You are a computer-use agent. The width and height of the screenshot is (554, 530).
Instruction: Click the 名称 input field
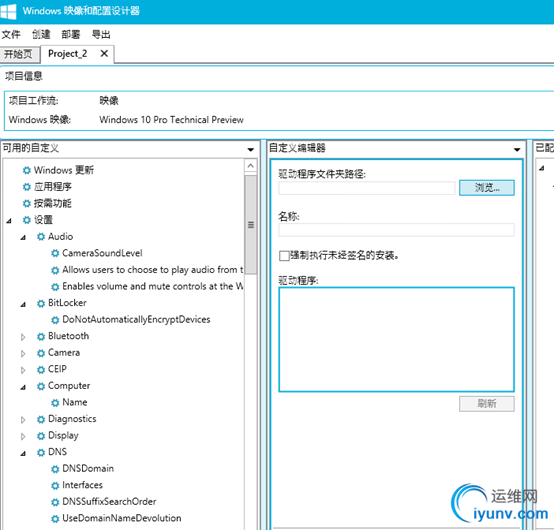click(396, 230)
